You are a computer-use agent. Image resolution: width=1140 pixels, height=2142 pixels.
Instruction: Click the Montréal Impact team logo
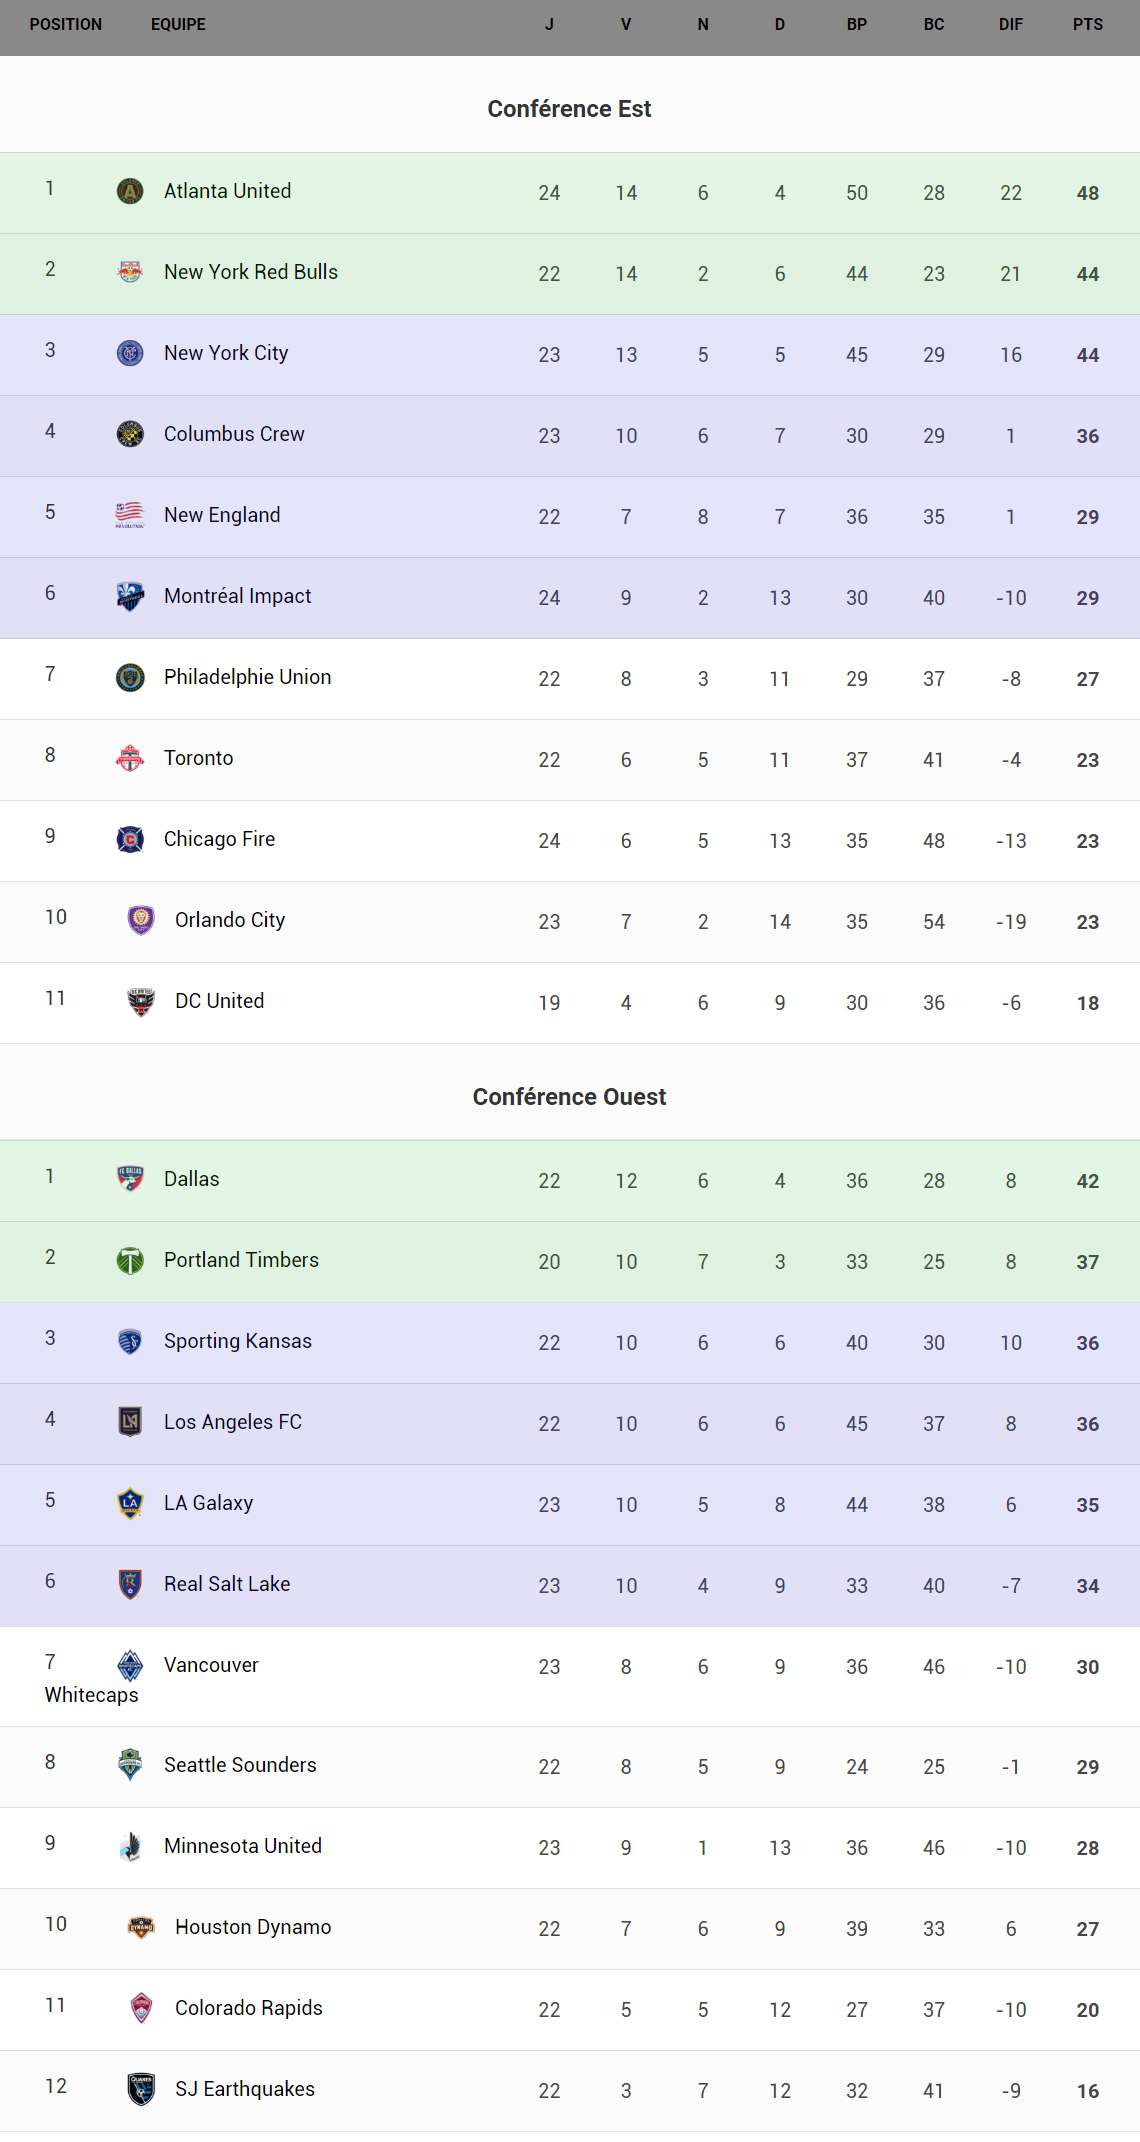click(x=130, y=596)
